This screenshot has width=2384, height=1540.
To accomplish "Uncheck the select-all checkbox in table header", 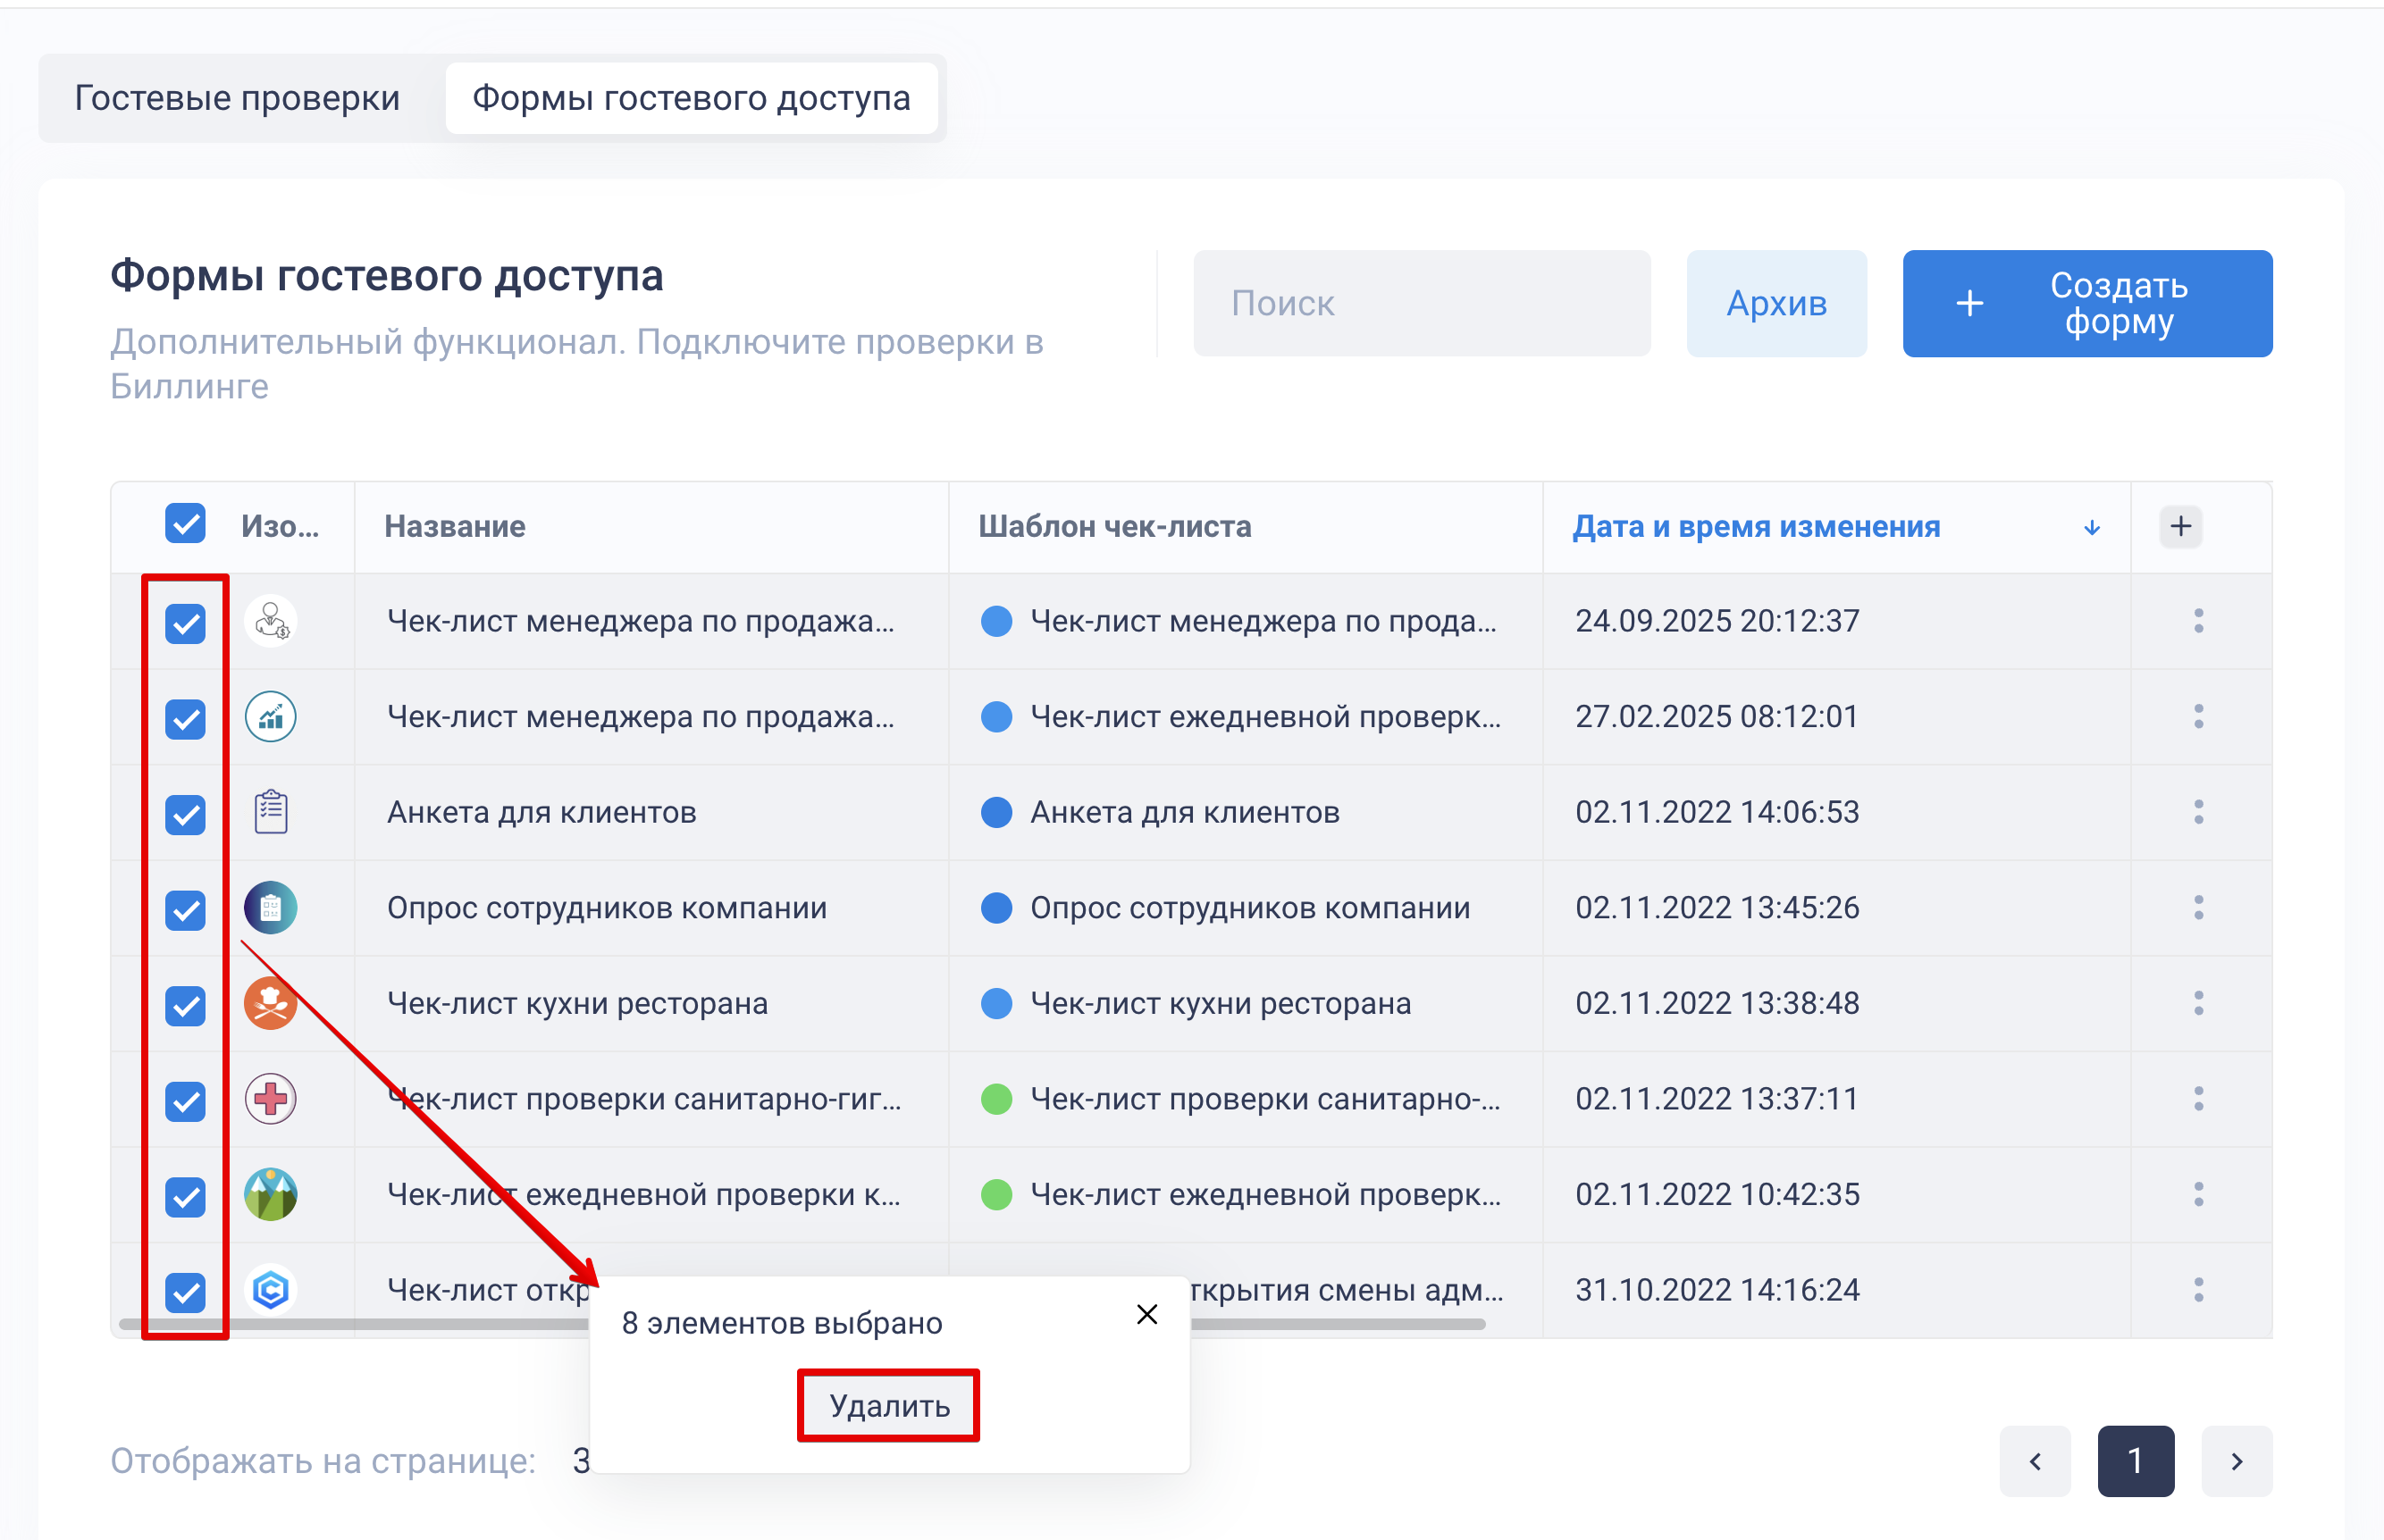I will 185,523.
